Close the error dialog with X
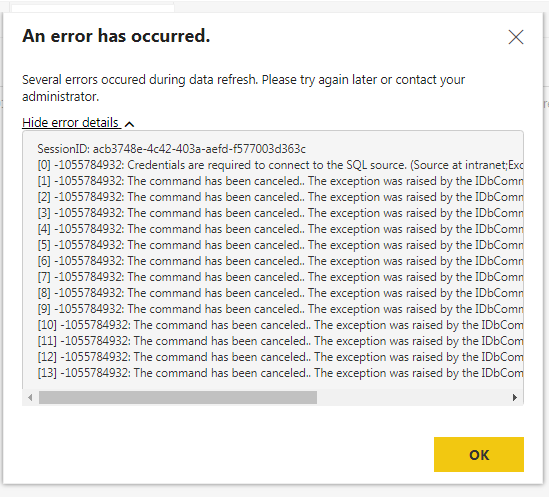Viewport: 549px width, 497px height. 516,37
